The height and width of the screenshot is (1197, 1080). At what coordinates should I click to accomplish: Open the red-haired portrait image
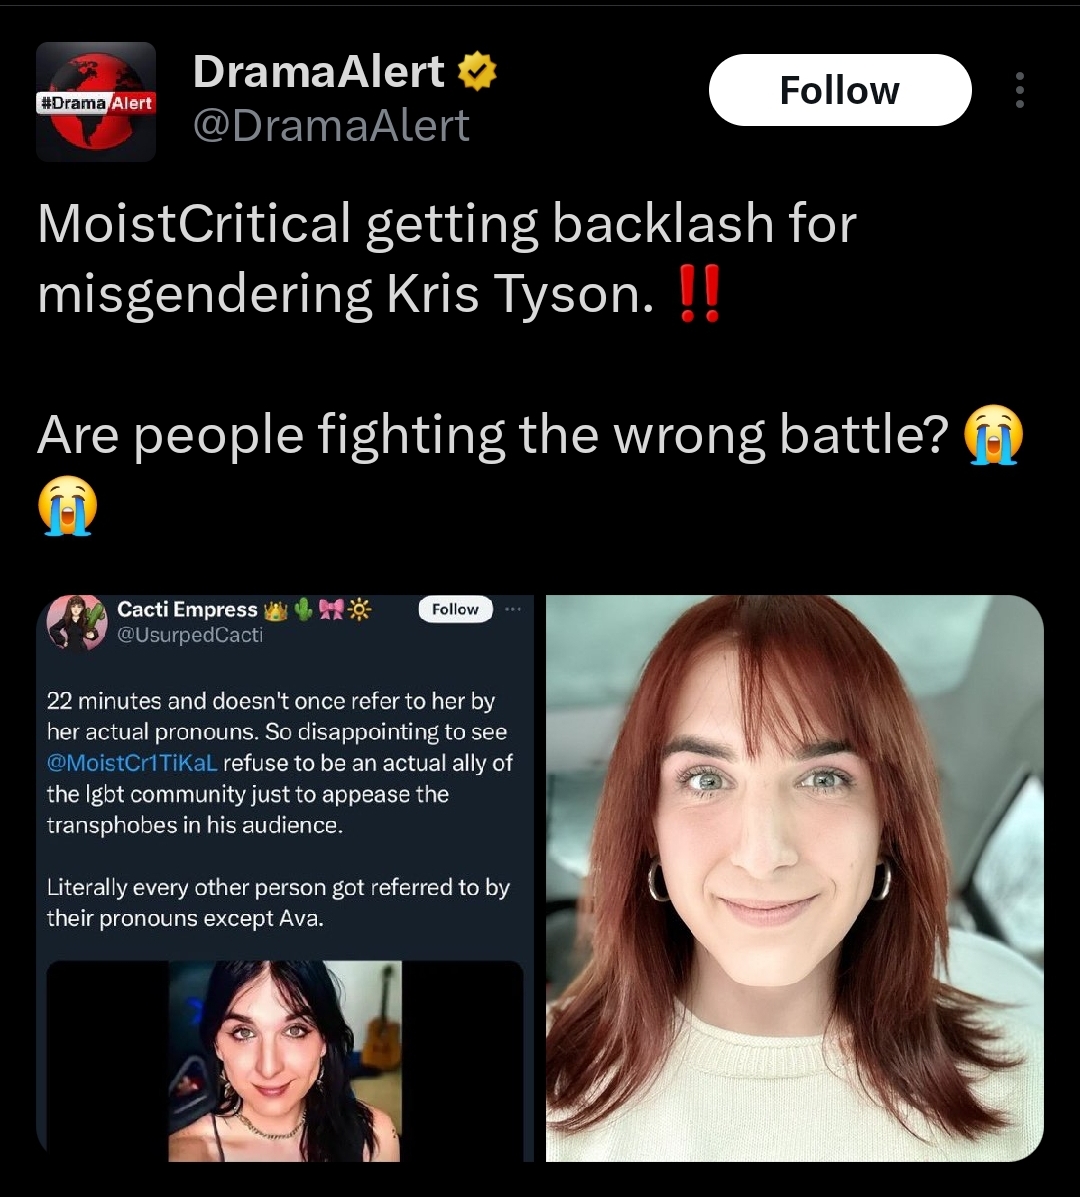[795, 878]
